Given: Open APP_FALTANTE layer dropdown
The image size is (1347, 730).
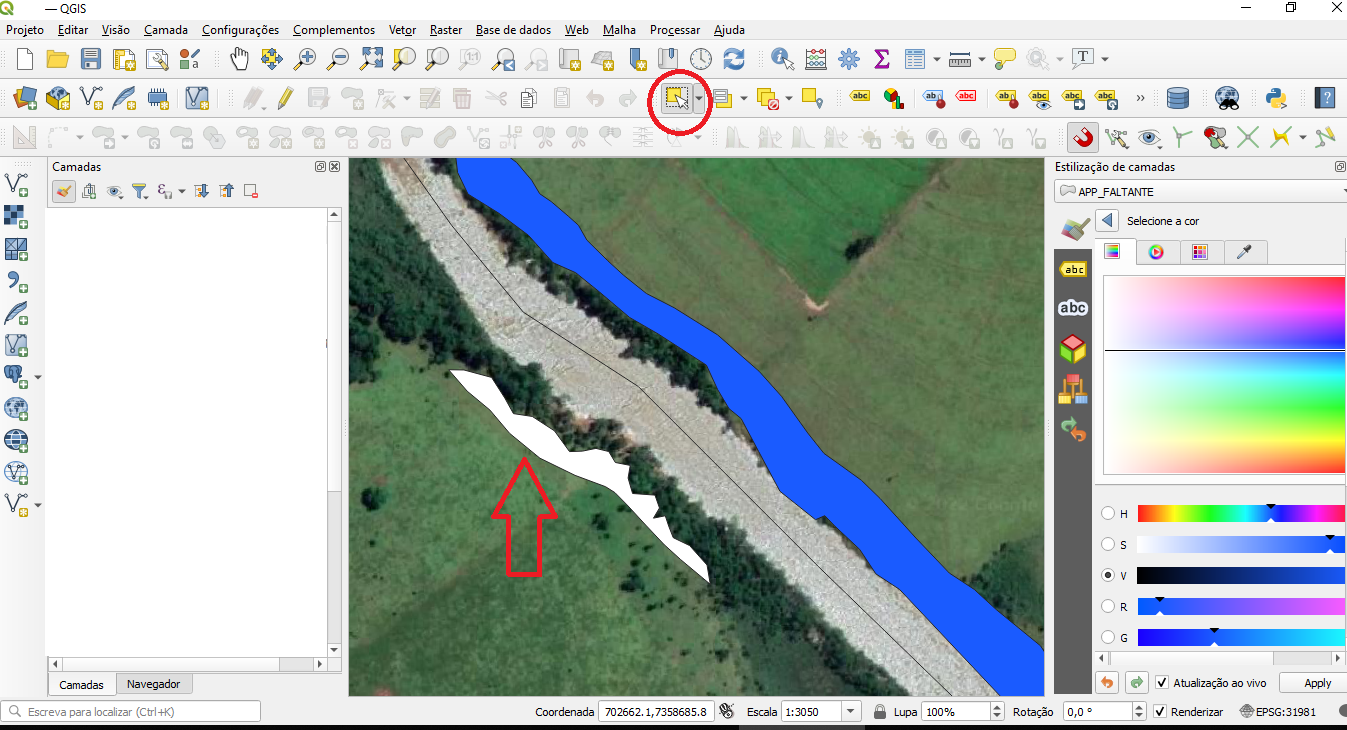Looking at the screenshot, I should click(1200, 191).
